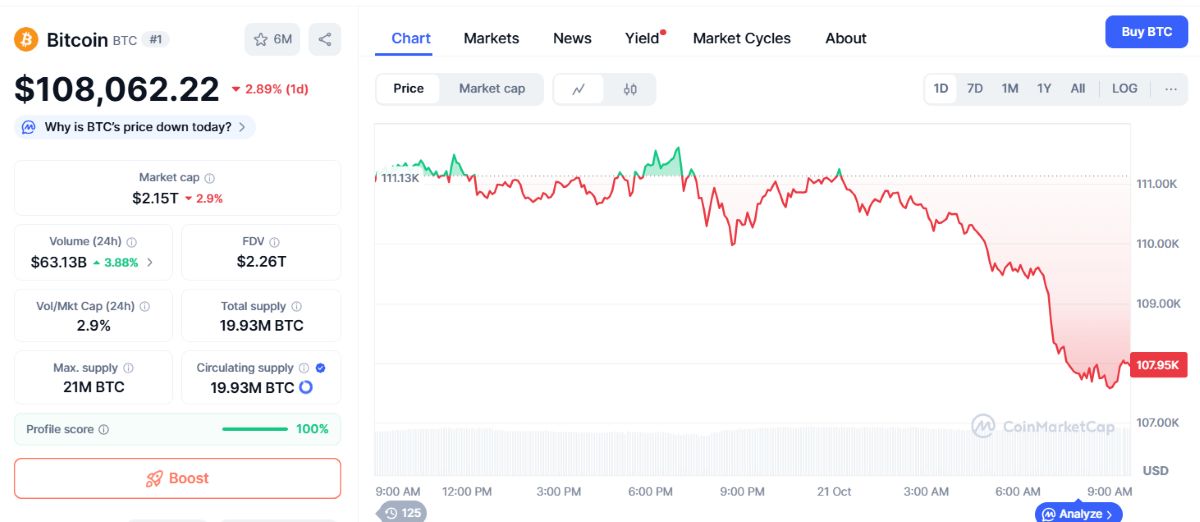Image resolution: width=1200 pixels, height=522 pixels.
Task: Click the Boost button
Action: point(177,478)
